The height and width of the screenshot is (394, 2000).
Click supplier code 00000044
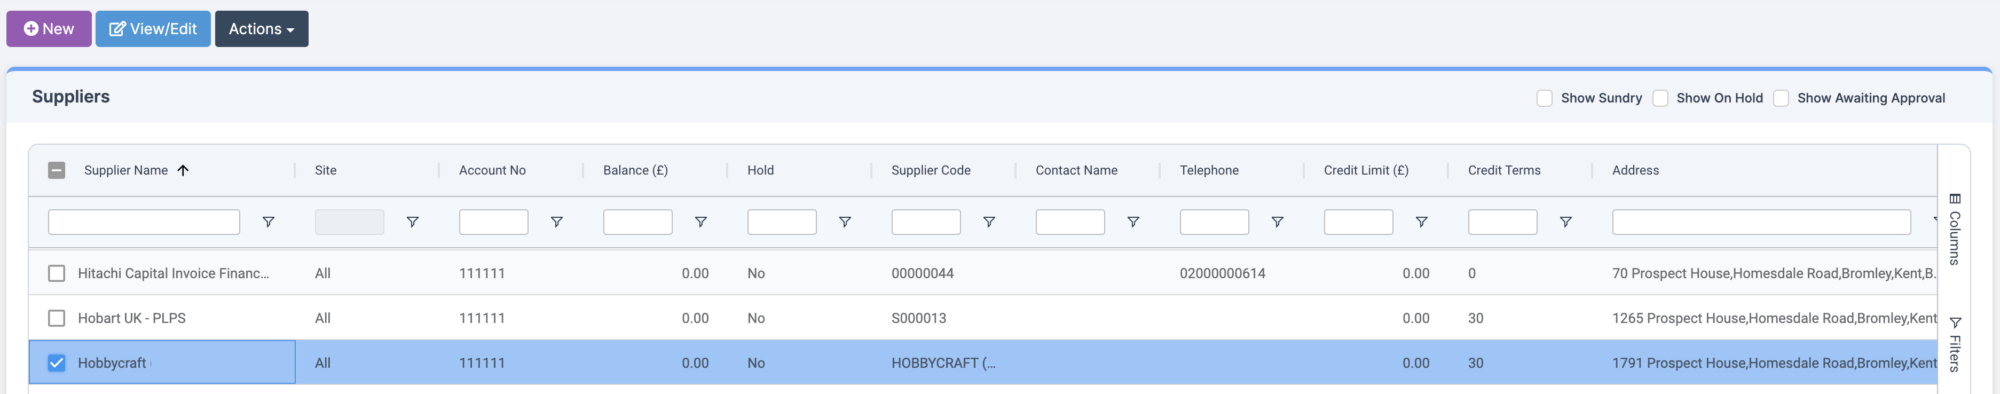(x=922, y=273)
